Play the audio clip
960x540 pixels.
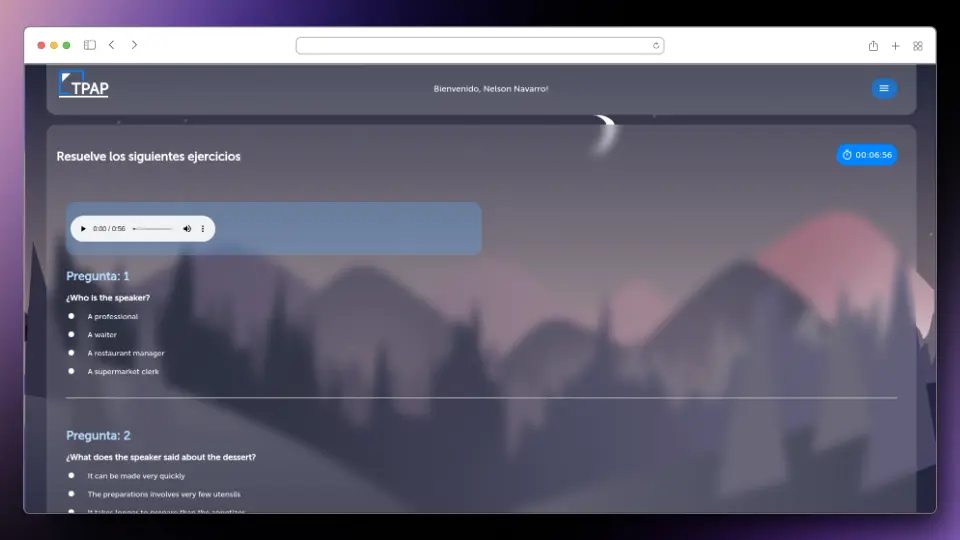click(83, 229)
